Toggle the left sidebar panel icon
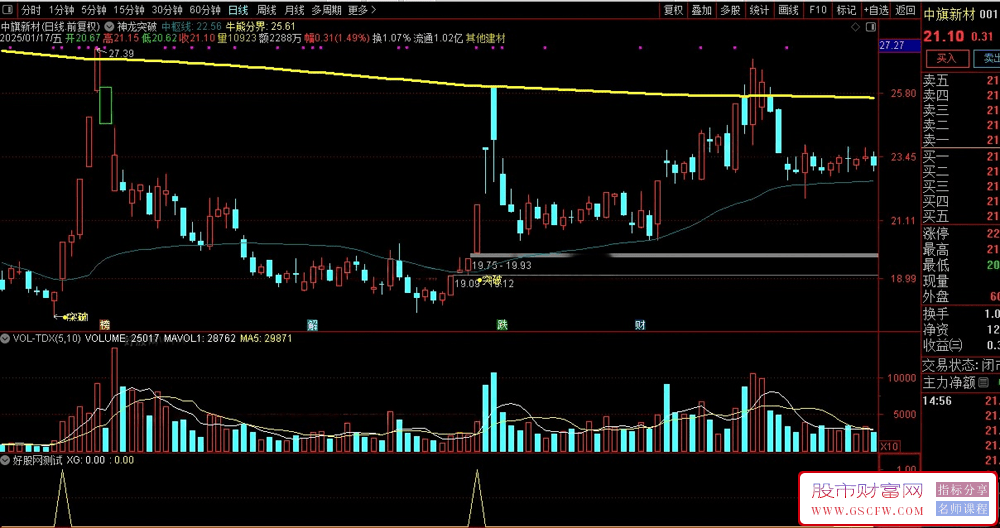 tap(8, 10)
